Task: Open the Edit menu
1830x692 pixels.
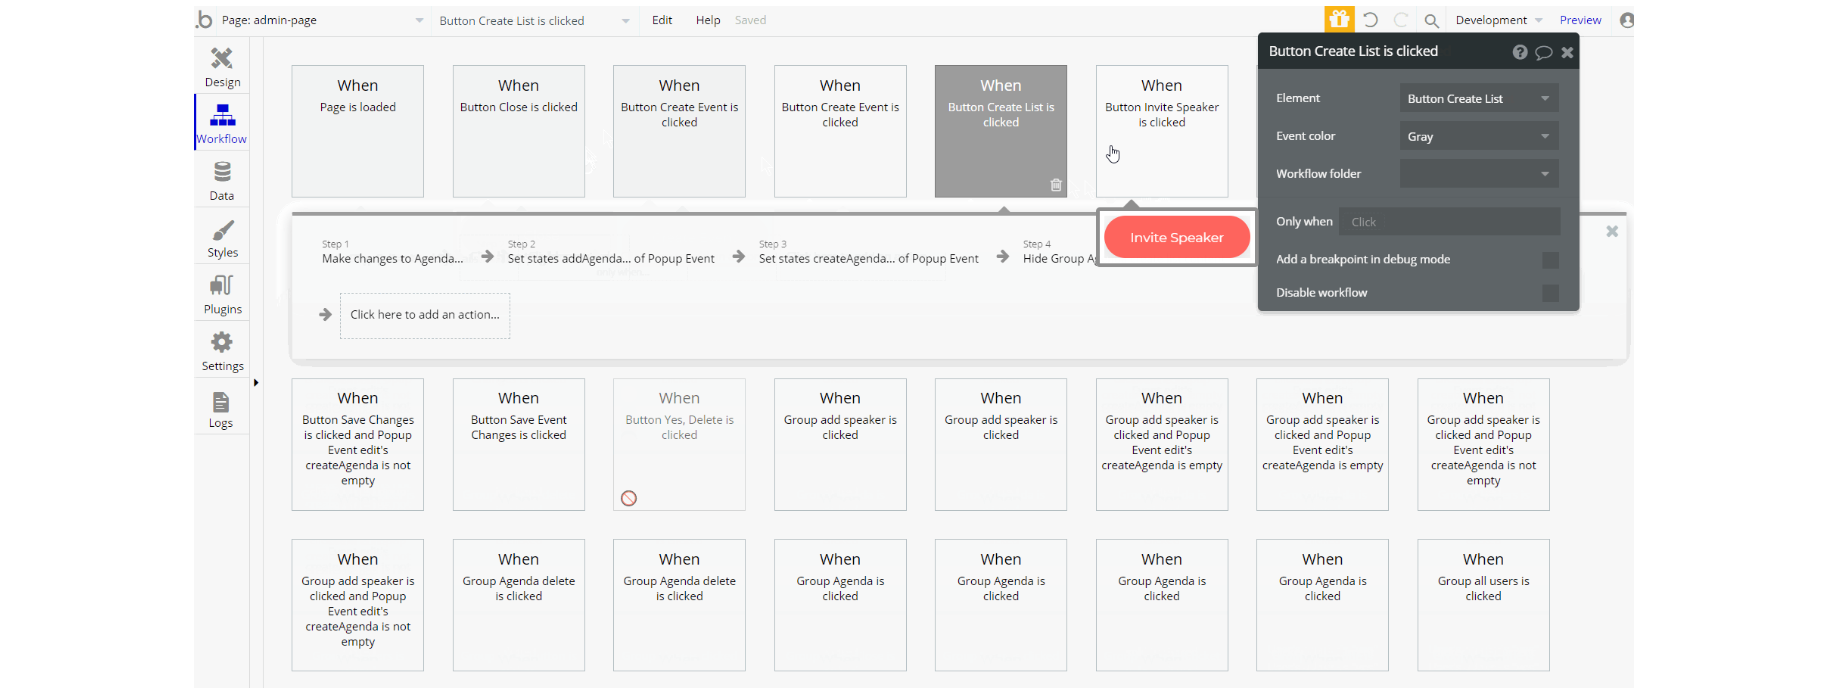Action: 662,20
